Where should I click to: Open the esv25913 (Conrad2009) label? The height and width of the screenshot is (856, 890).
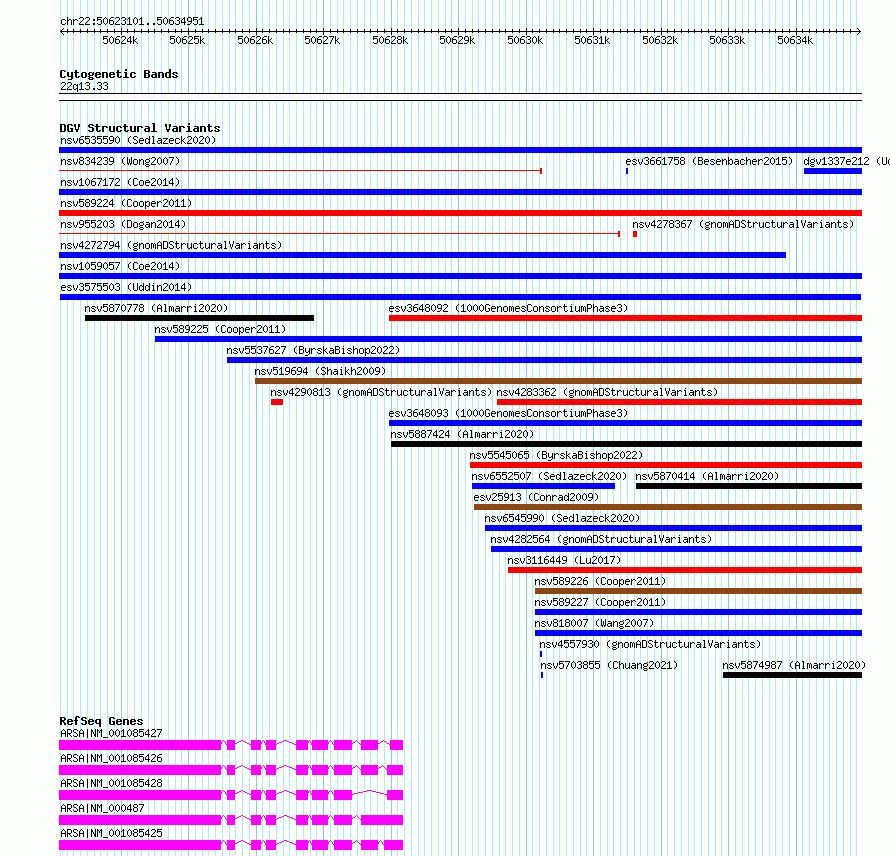536,497
